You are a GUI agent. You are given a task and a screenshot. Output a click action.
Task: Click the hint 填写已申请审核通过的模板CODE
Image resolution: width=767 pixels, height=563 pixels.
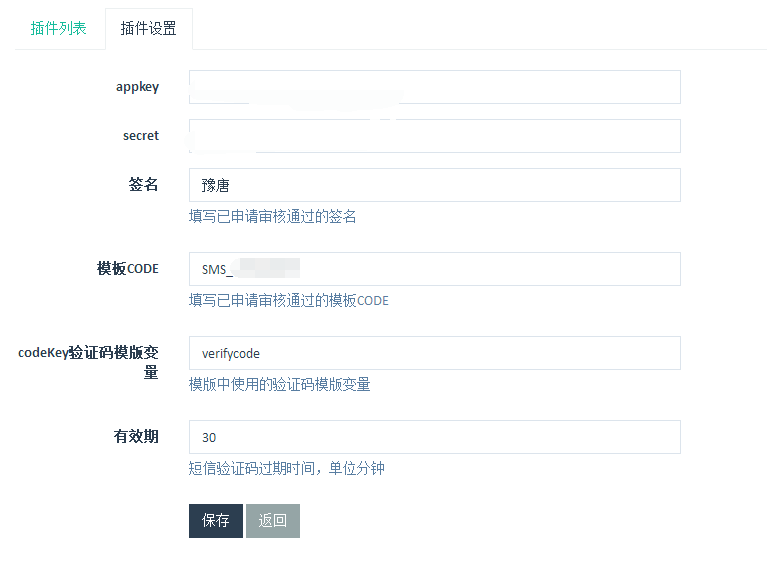pyautogui.click(x=288, y=300)
